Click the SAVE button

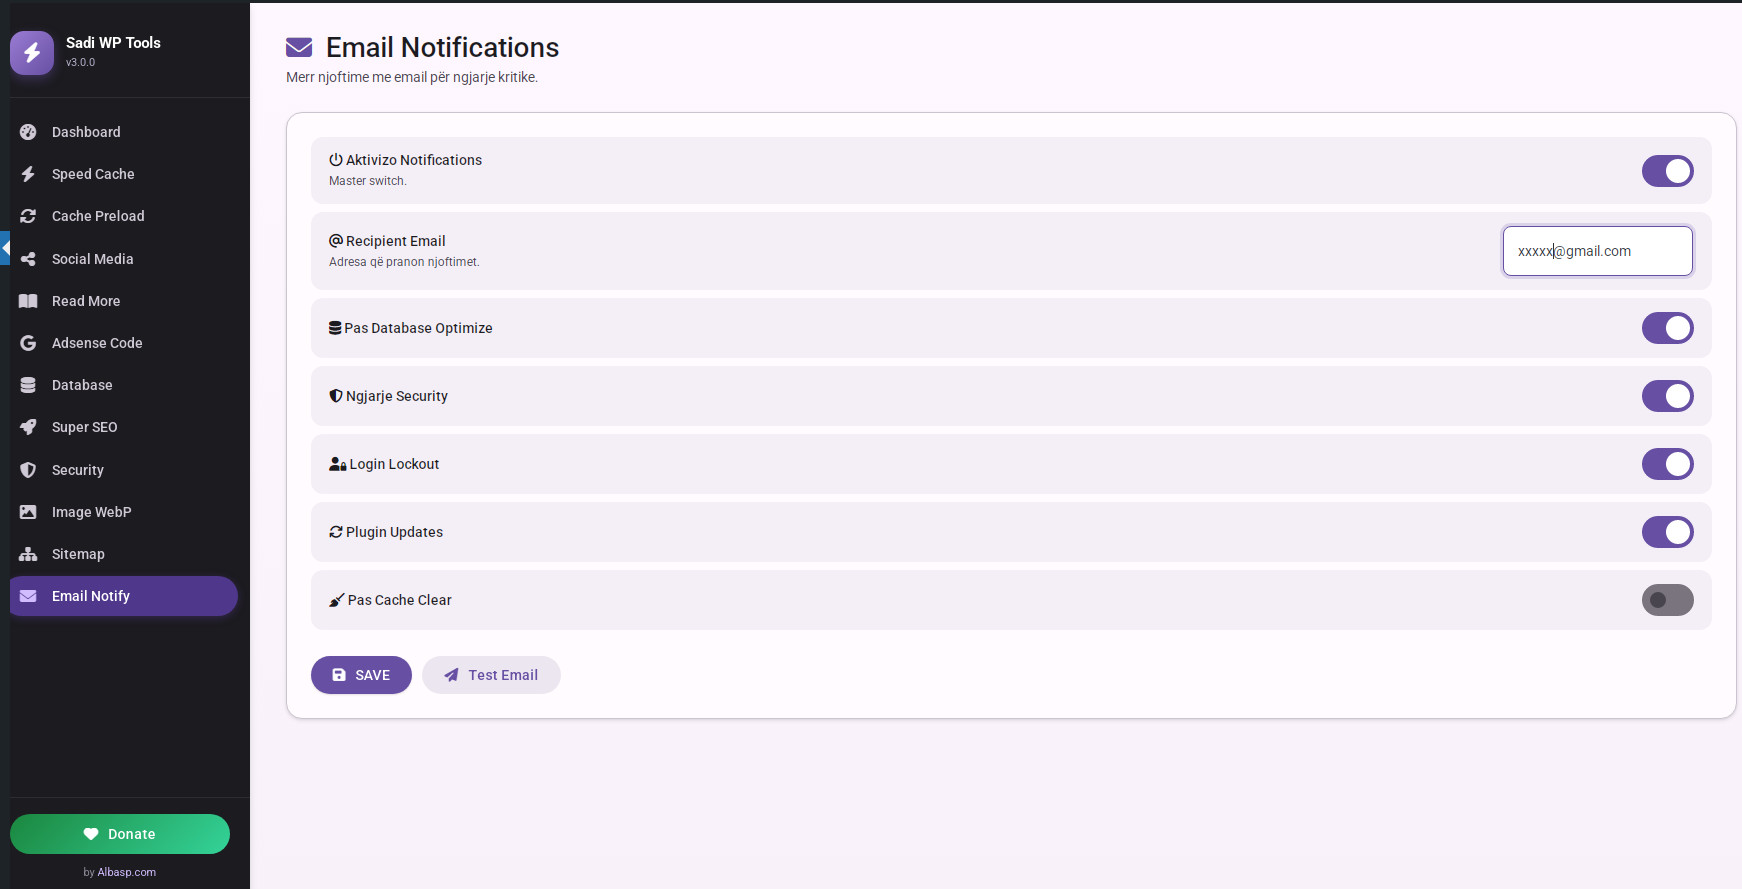click(361, 675)
